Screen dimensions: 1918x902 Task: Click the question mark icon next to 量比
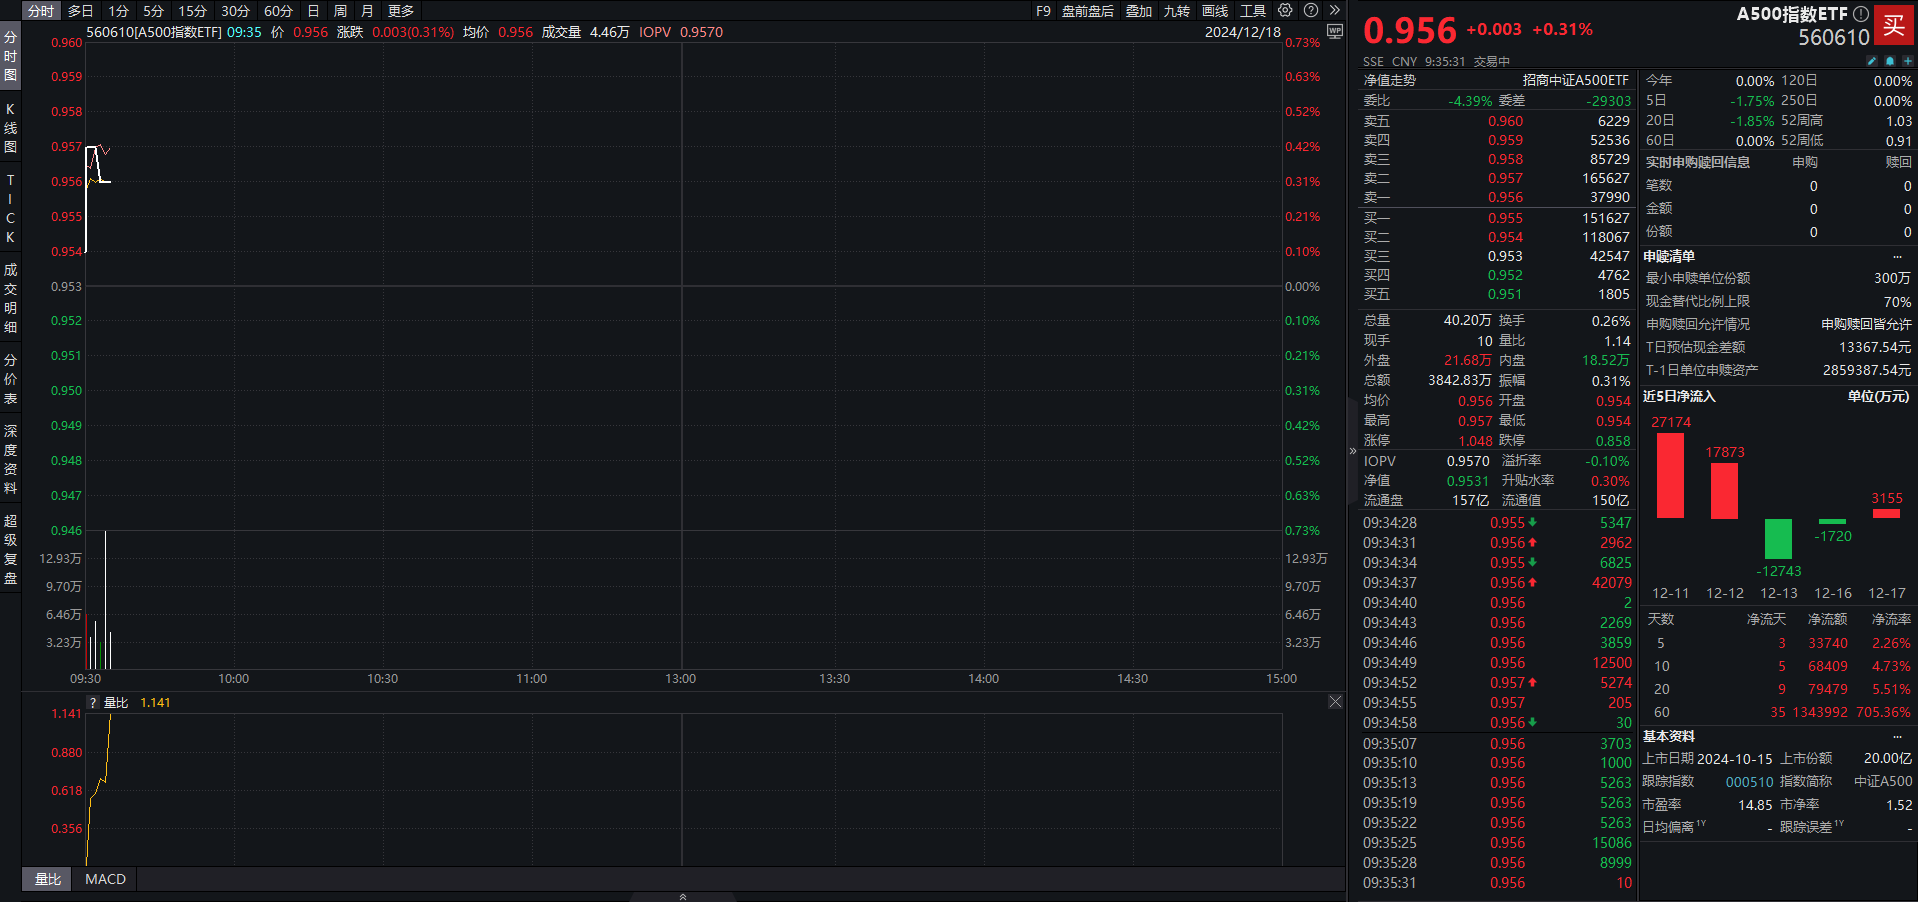pos(93,703)
